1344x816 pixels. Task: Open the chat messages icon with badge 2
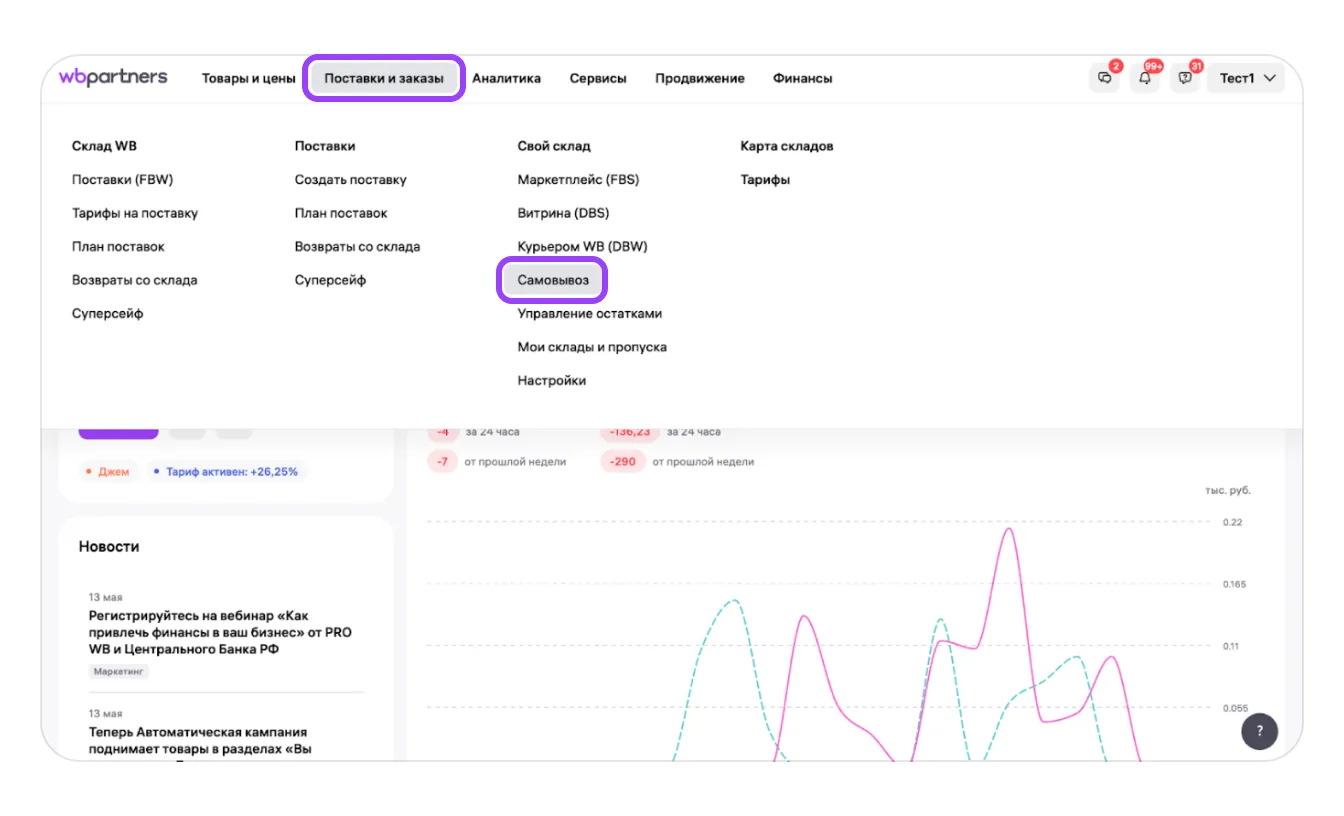coord(1104,78)
